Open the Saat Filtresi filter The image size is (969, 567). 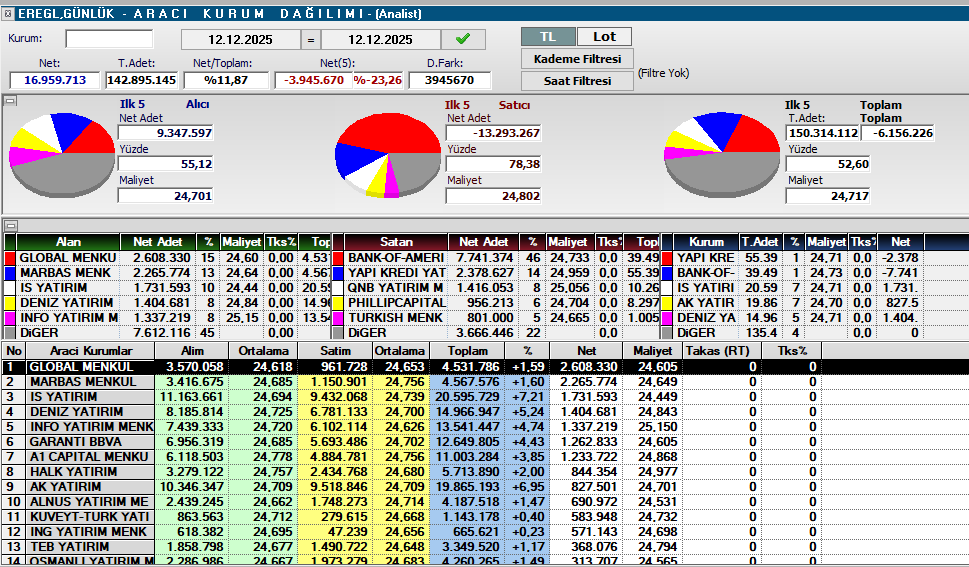[577, 81]
